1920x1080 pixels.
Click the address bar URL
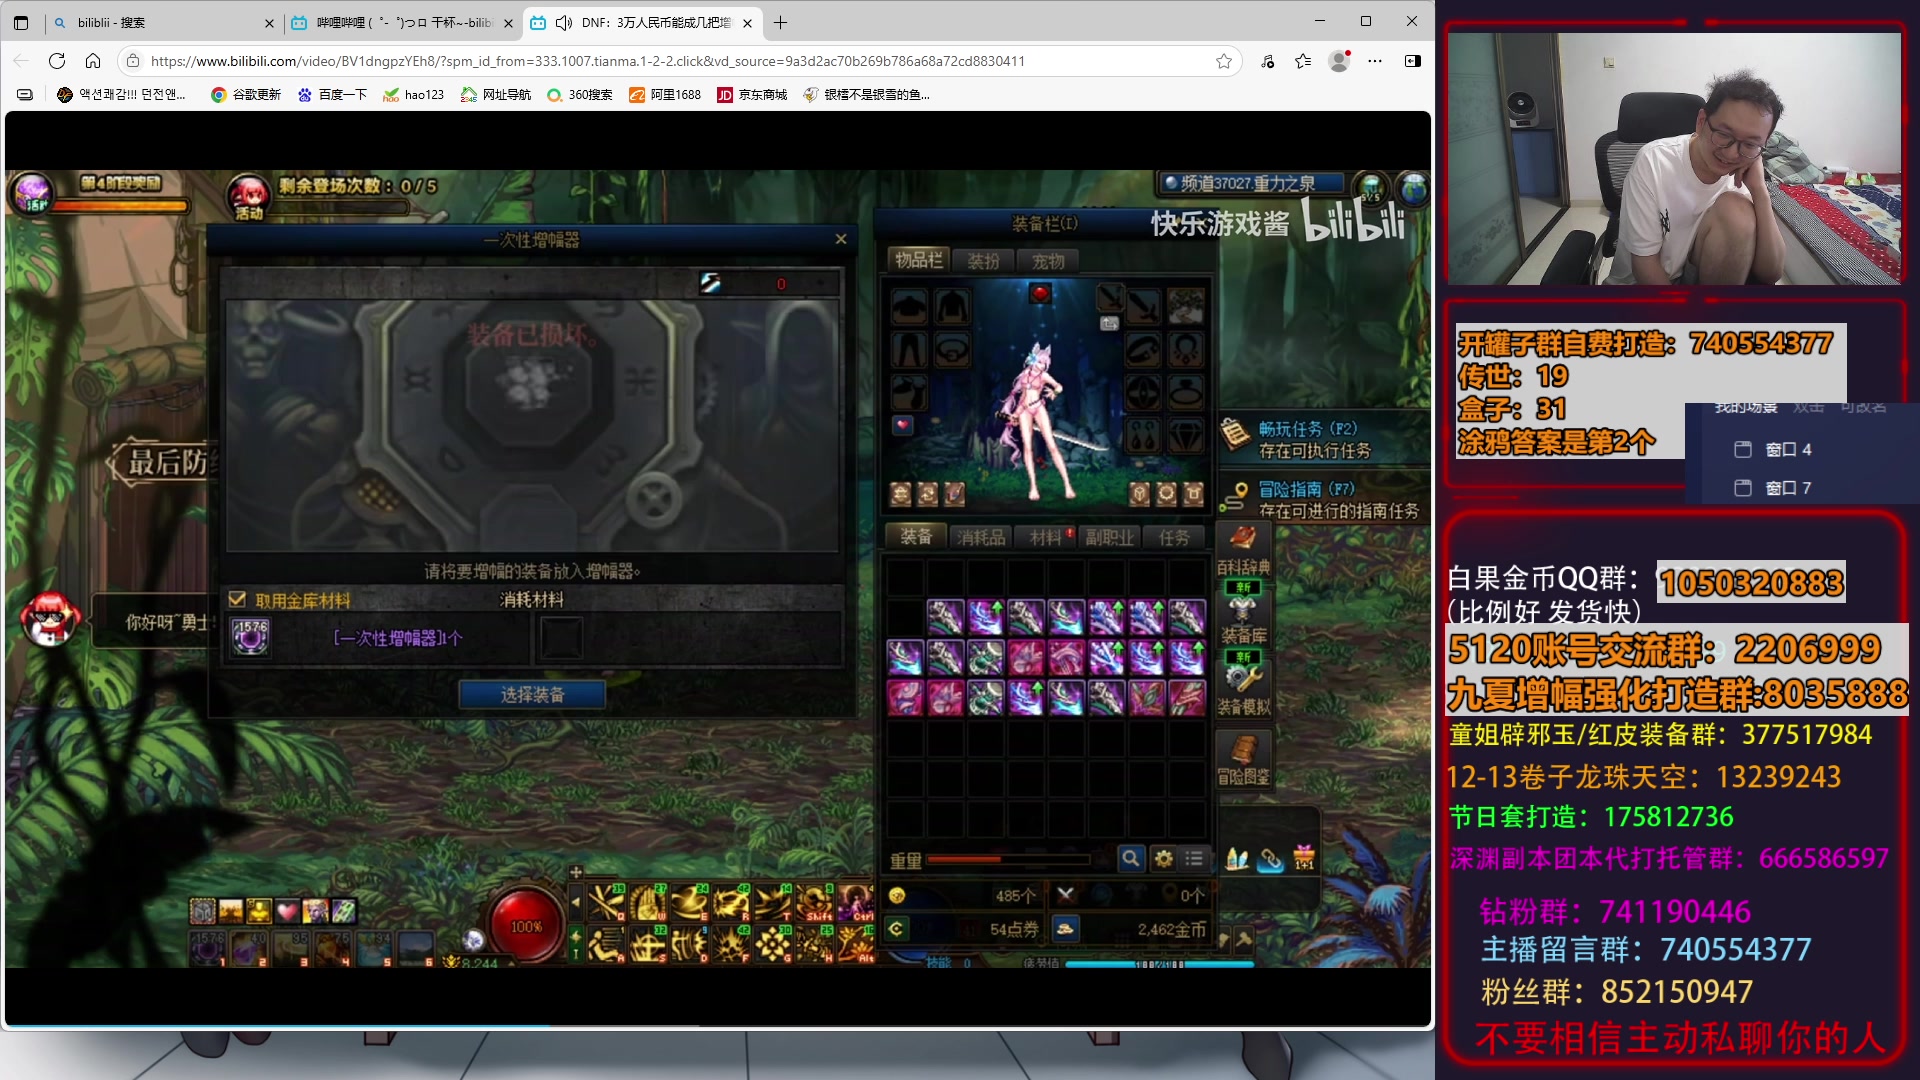click(588, 61)
